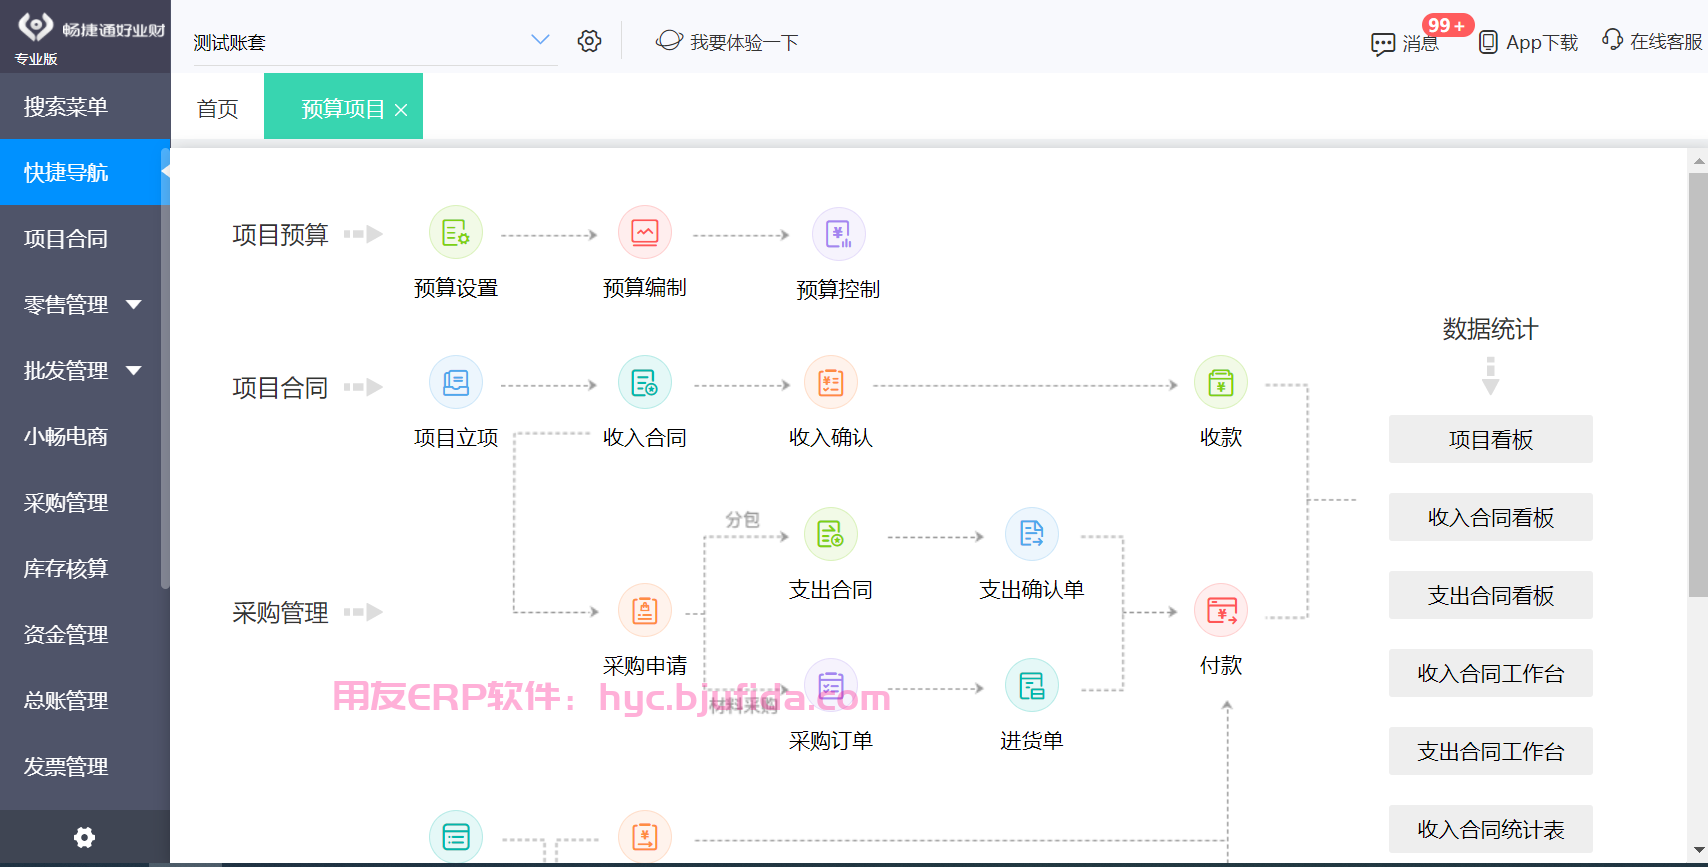1708x867 pixels.
Task: Open the 收入合同 icon
Action: pyautogui.click(x=645, y=382)
